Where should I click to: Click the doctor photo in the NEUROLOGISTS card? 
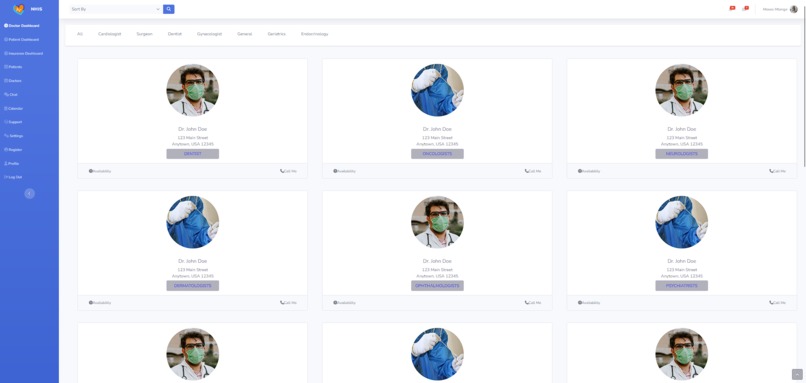[682, 90]
